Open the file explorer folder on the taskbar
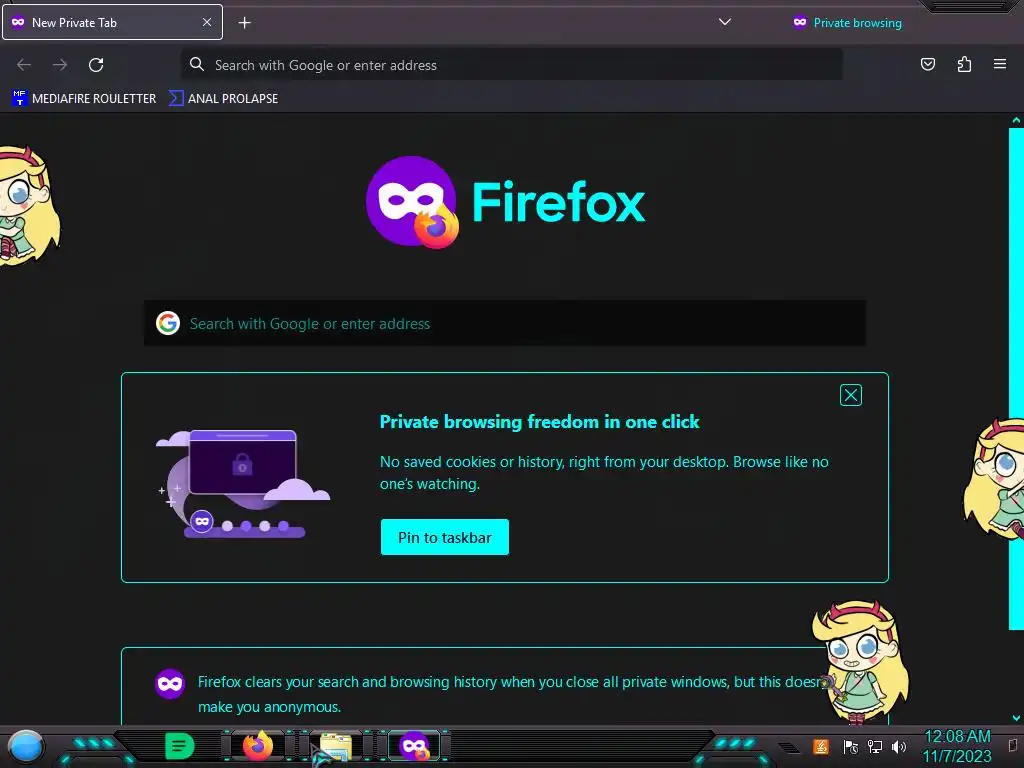1024x768 pixels. tap(336, 746)
